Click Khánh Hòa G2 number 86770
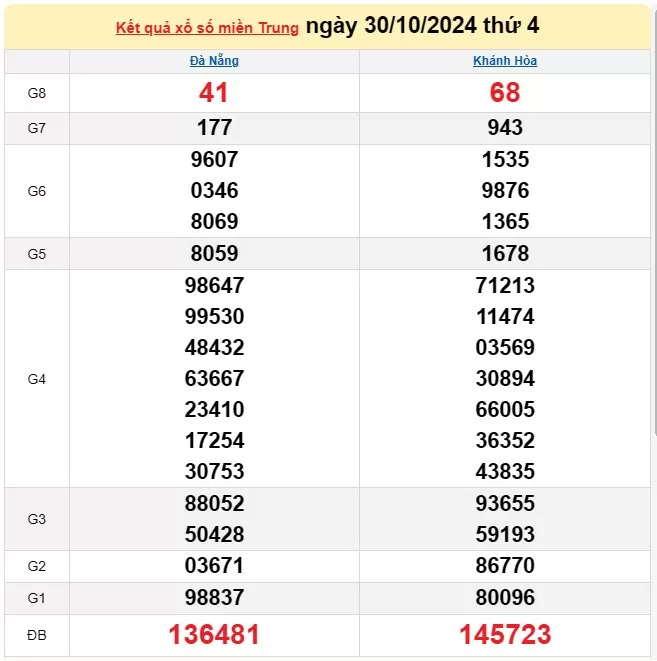 tap(505, 566)
